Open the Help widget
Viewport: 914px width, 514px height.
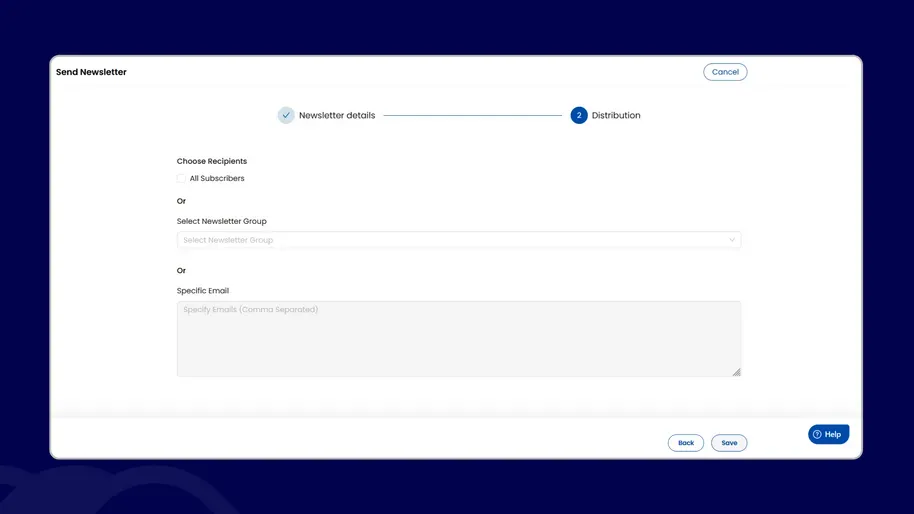pyautogui.click(x=829, y=434)
